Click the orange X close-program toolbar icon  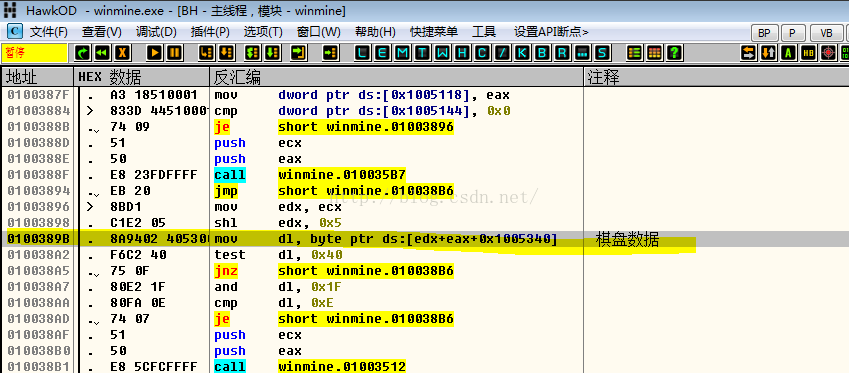click(122, 53)
